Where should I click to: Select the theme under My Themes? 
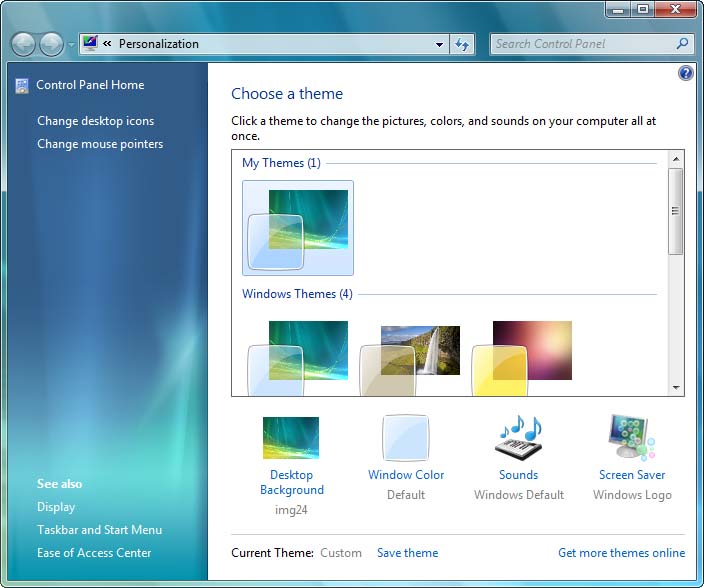[x=298, y=228]
